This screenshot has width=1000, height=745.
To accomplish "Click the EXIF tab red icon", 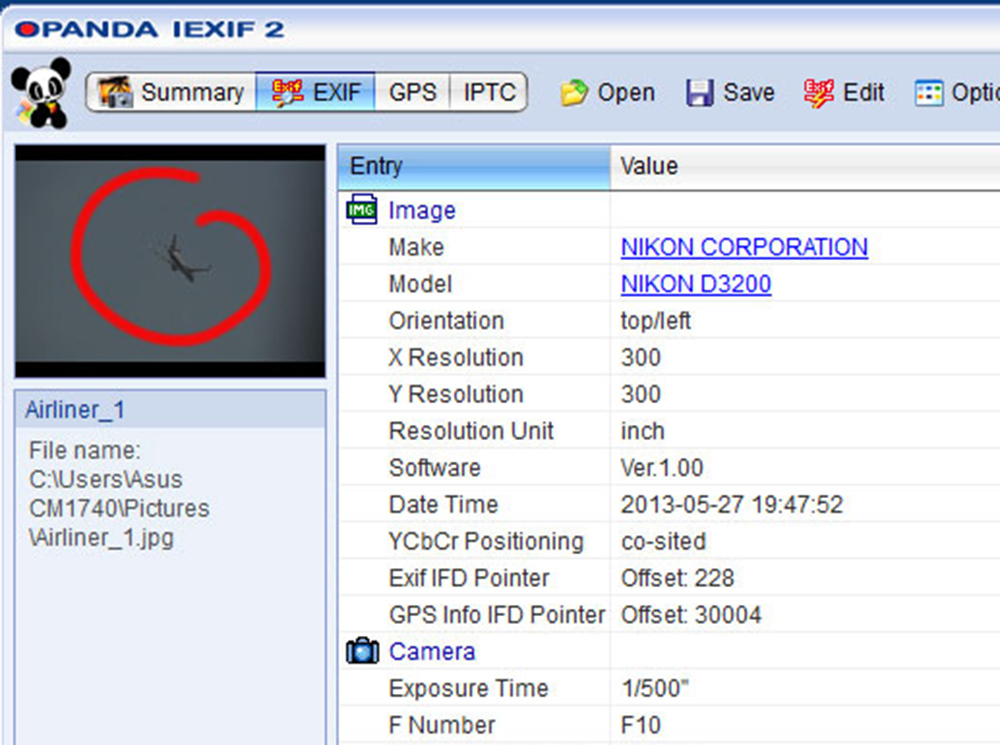I will point(288,93).
